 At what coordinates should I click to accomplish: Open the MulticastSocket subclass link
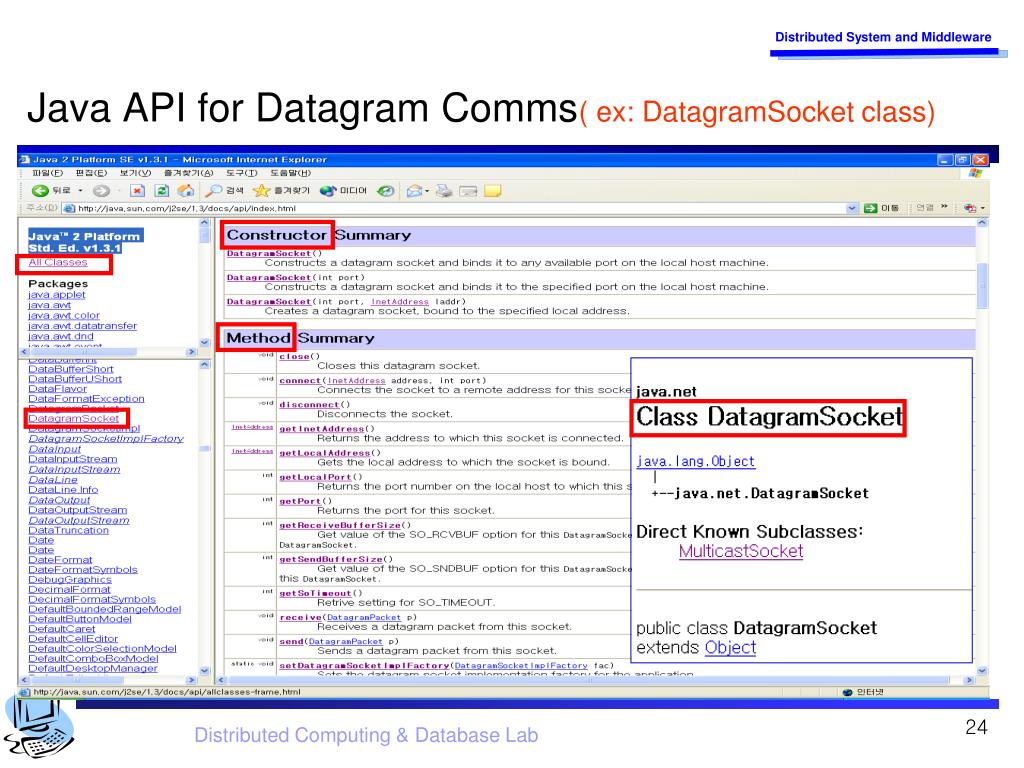click(740, 551)
